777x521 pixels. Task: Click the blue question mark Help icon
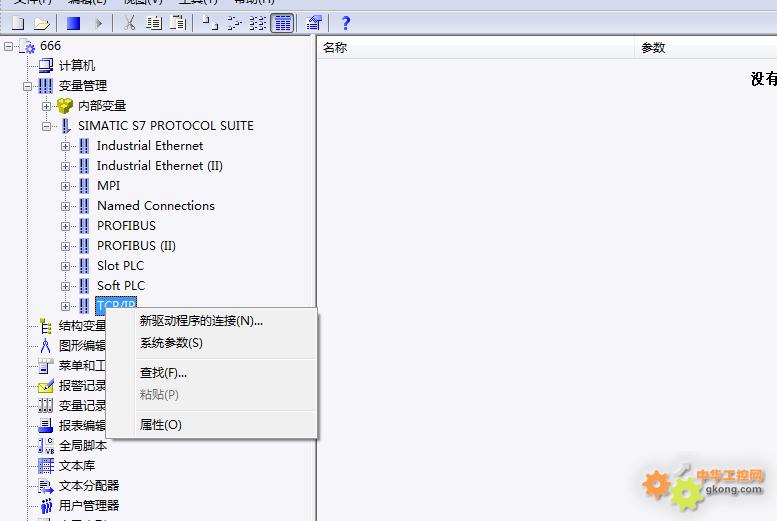[x=346, y=23]
